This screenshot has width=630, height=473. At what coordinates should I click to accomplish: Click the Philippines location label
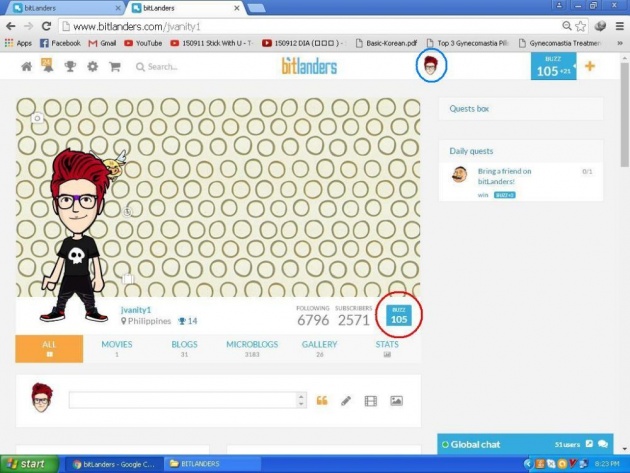tap(146, 321)
